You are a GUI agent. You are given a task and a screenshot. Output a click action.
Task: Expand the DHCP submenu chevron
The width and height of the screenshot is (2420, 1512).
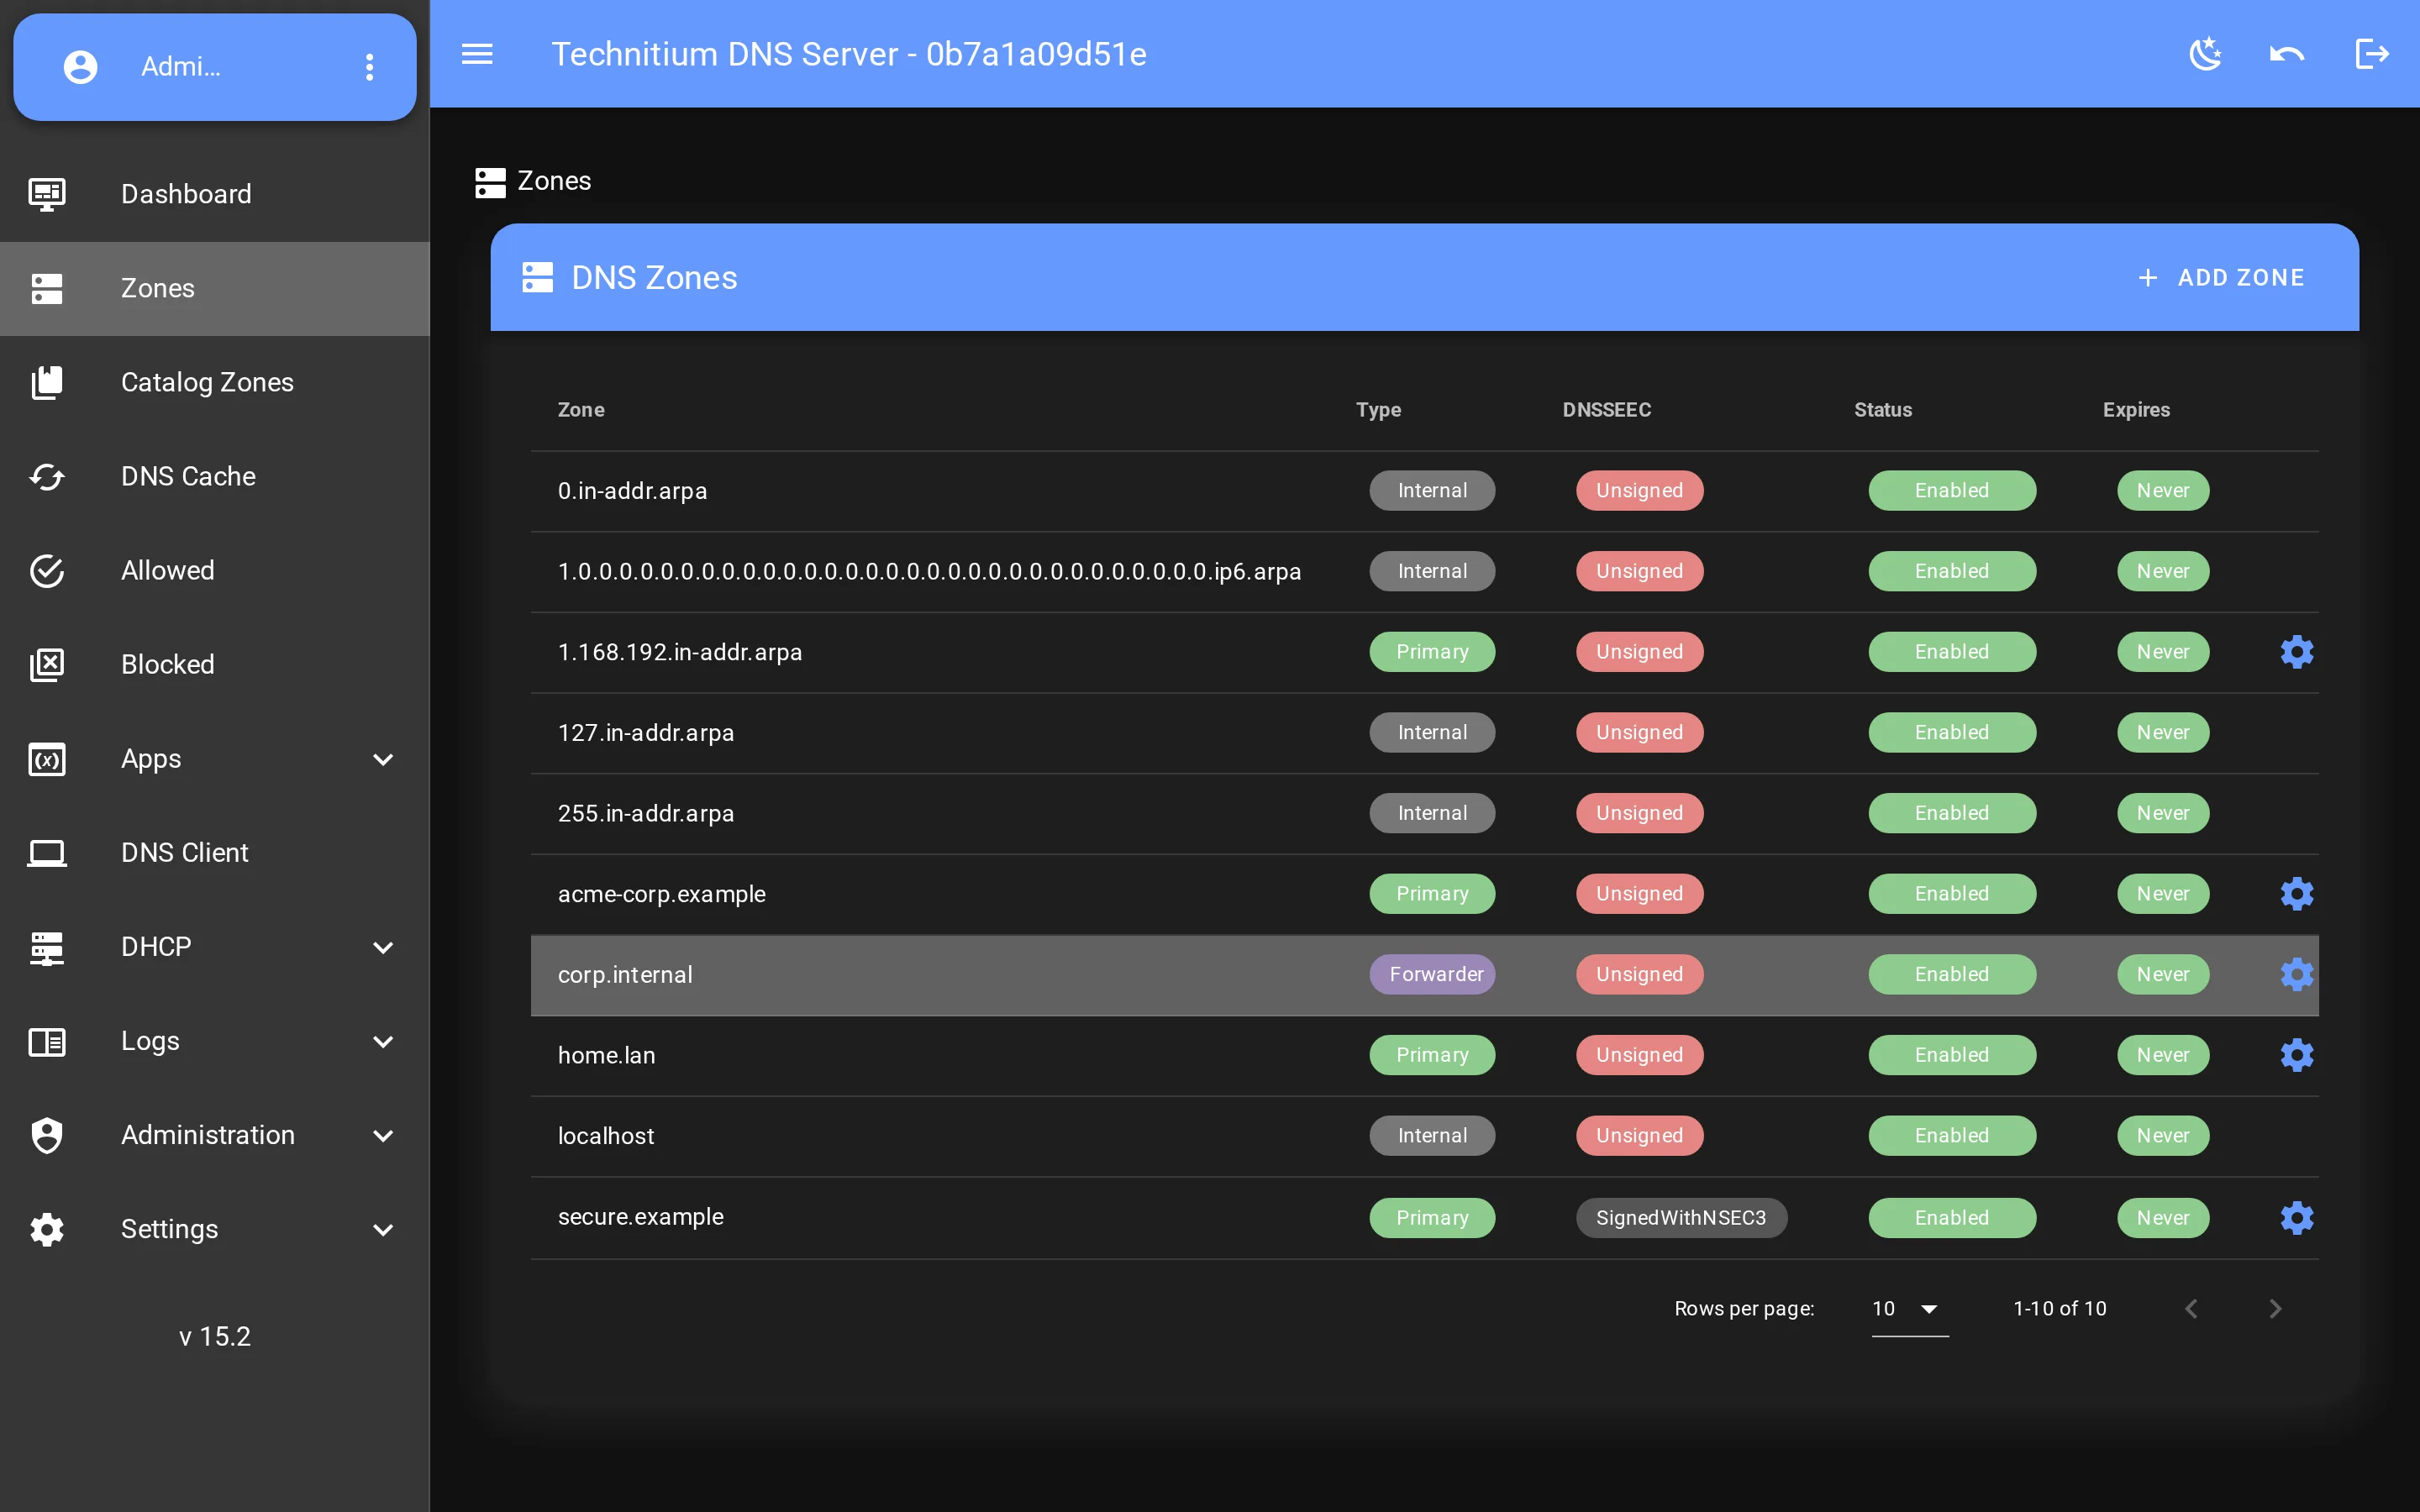pos(383,947)
